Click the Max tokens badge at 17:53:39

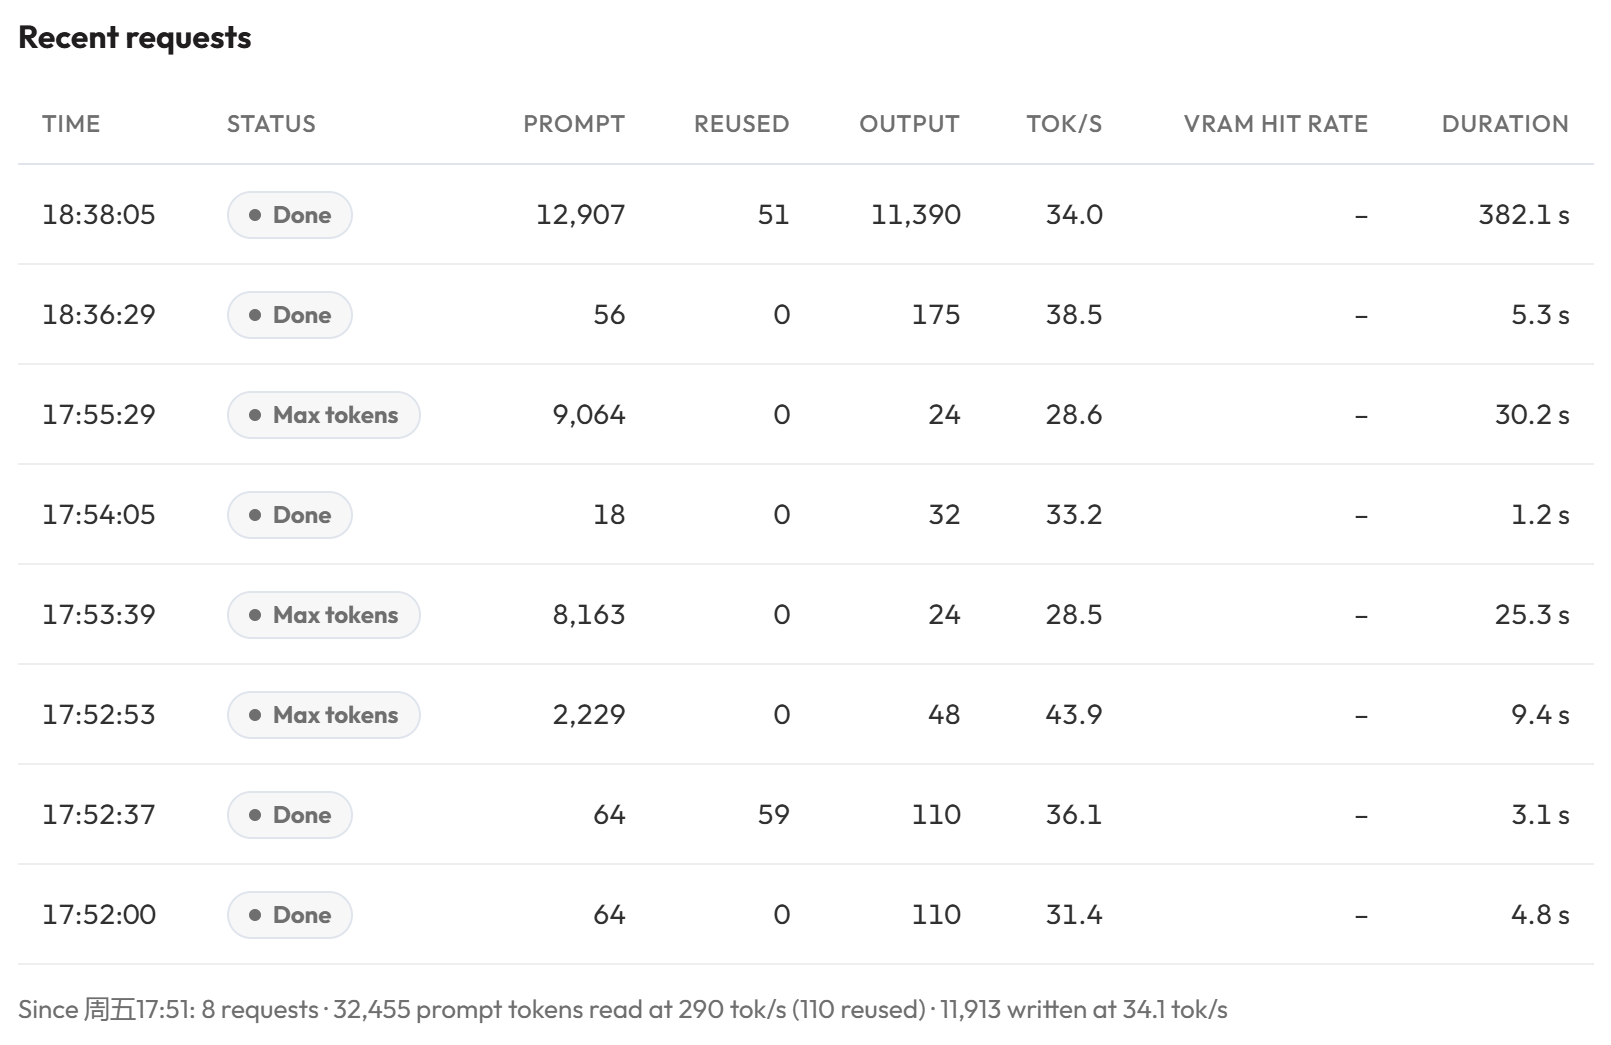click(x=324, y=615)
